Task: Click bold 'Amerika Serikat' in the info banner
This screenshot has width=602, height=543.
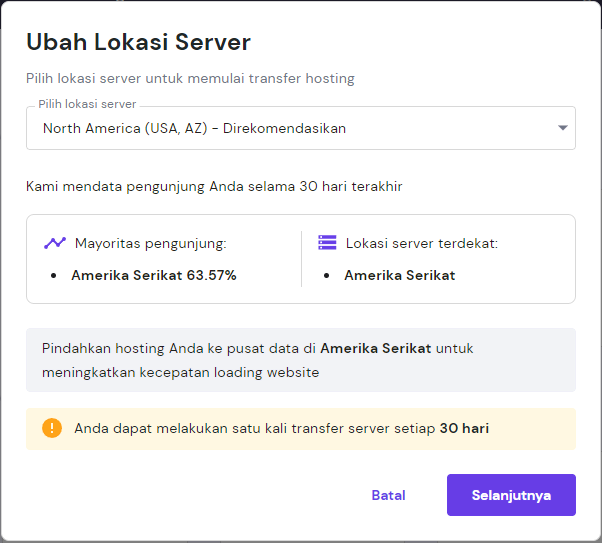Action: pyautogui.click(x=376, y=348)
